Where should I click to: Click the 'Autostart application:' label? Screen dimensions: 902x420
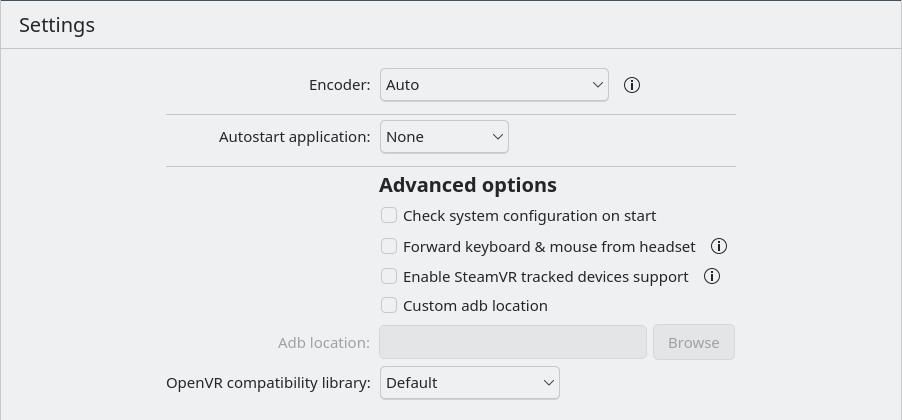click(295, 137)
